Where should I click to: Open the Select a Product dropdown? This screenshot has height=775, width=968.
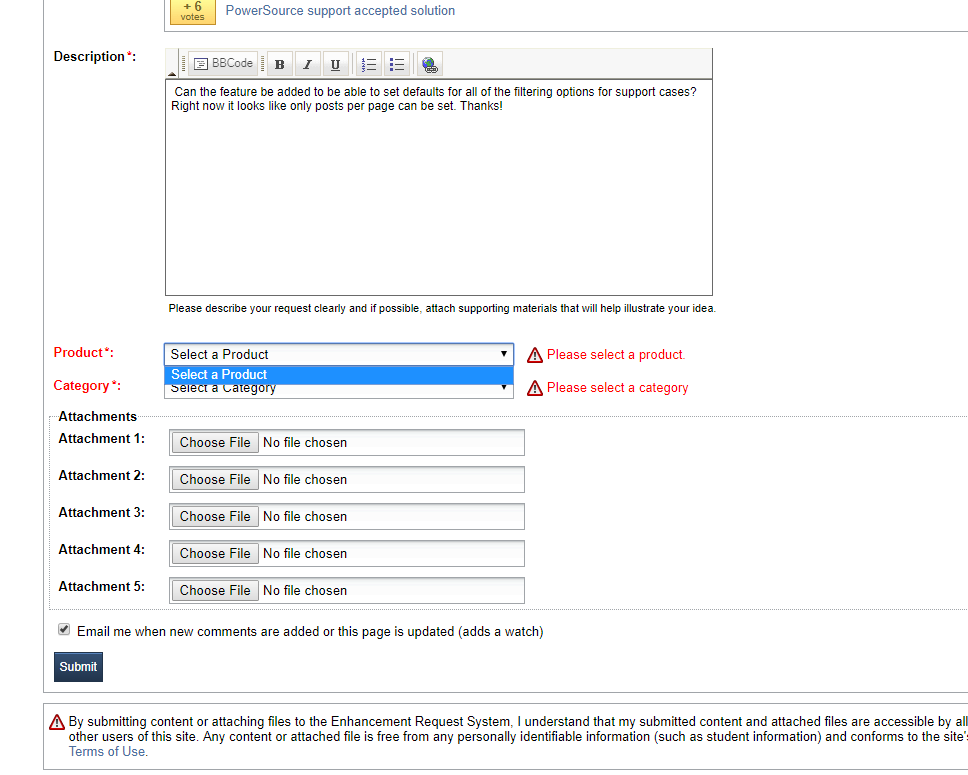[x=339, y=354]
